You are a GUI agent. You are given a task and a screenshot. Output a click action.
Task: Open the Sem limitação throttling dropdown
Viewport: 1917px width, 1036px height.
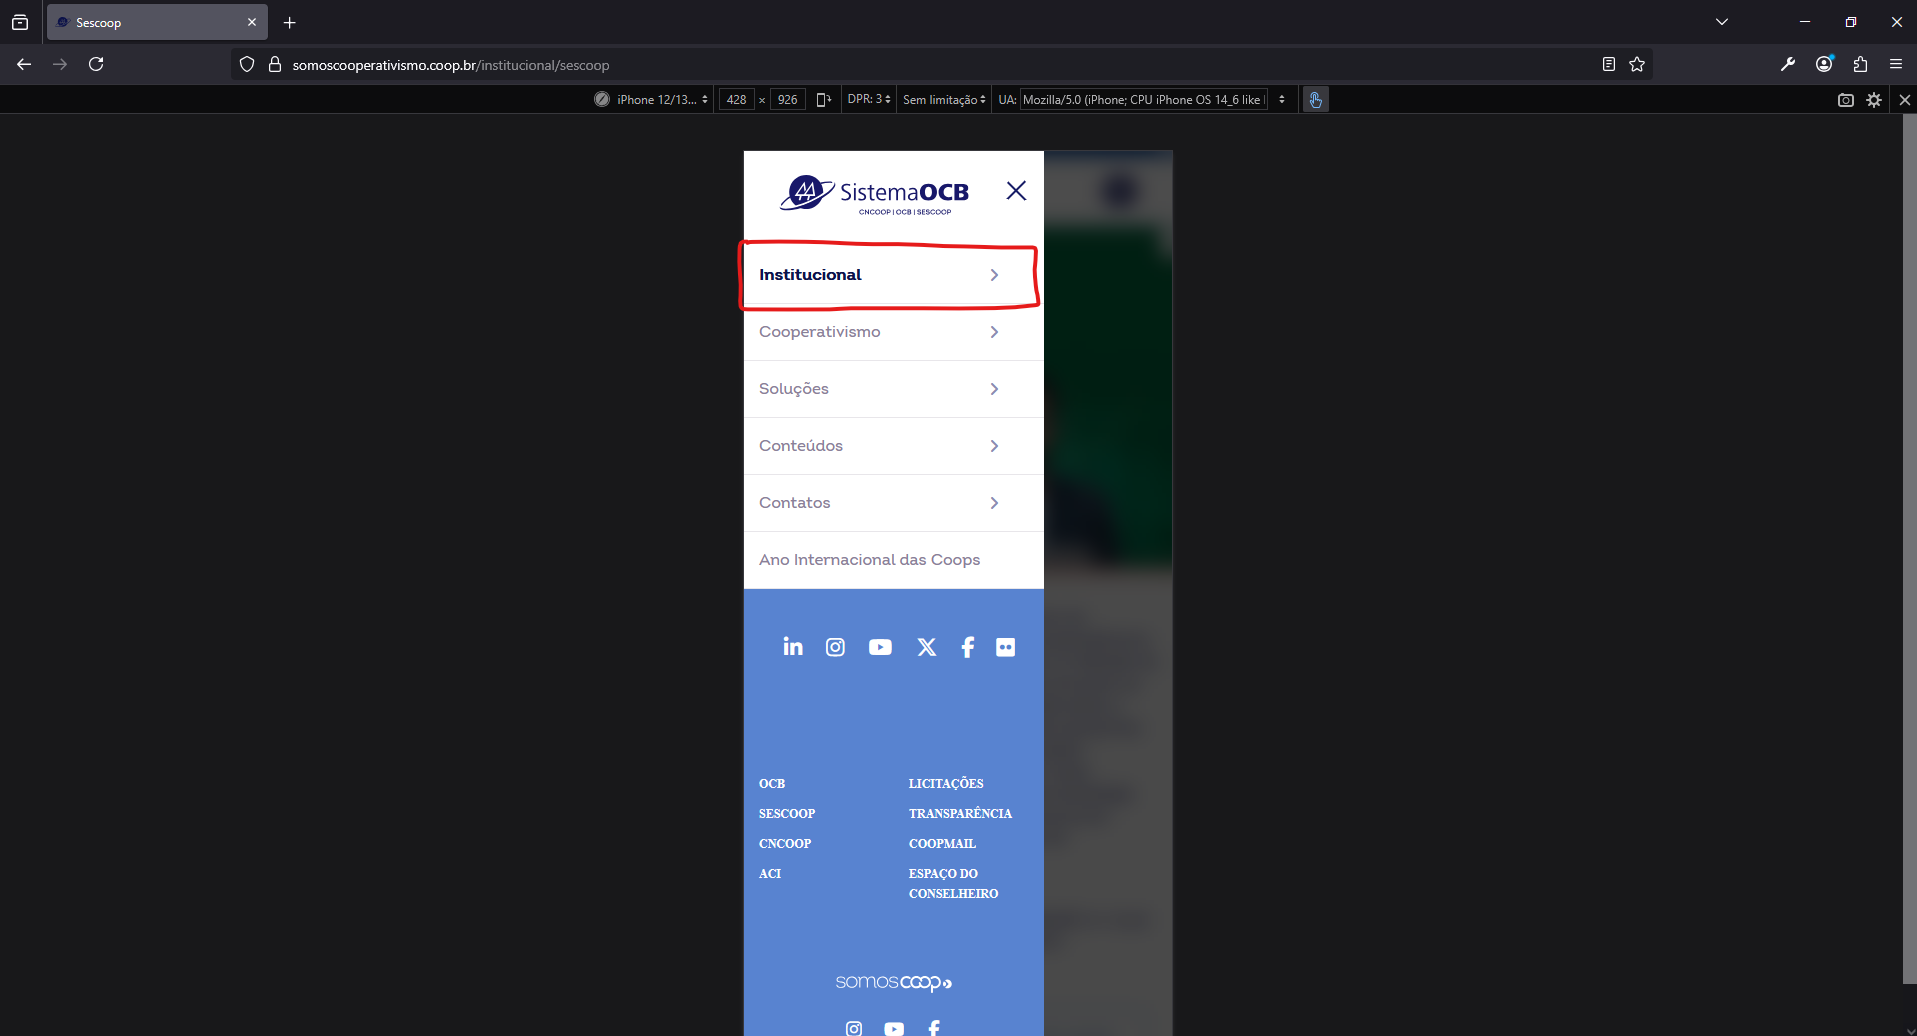click(944, 99)
